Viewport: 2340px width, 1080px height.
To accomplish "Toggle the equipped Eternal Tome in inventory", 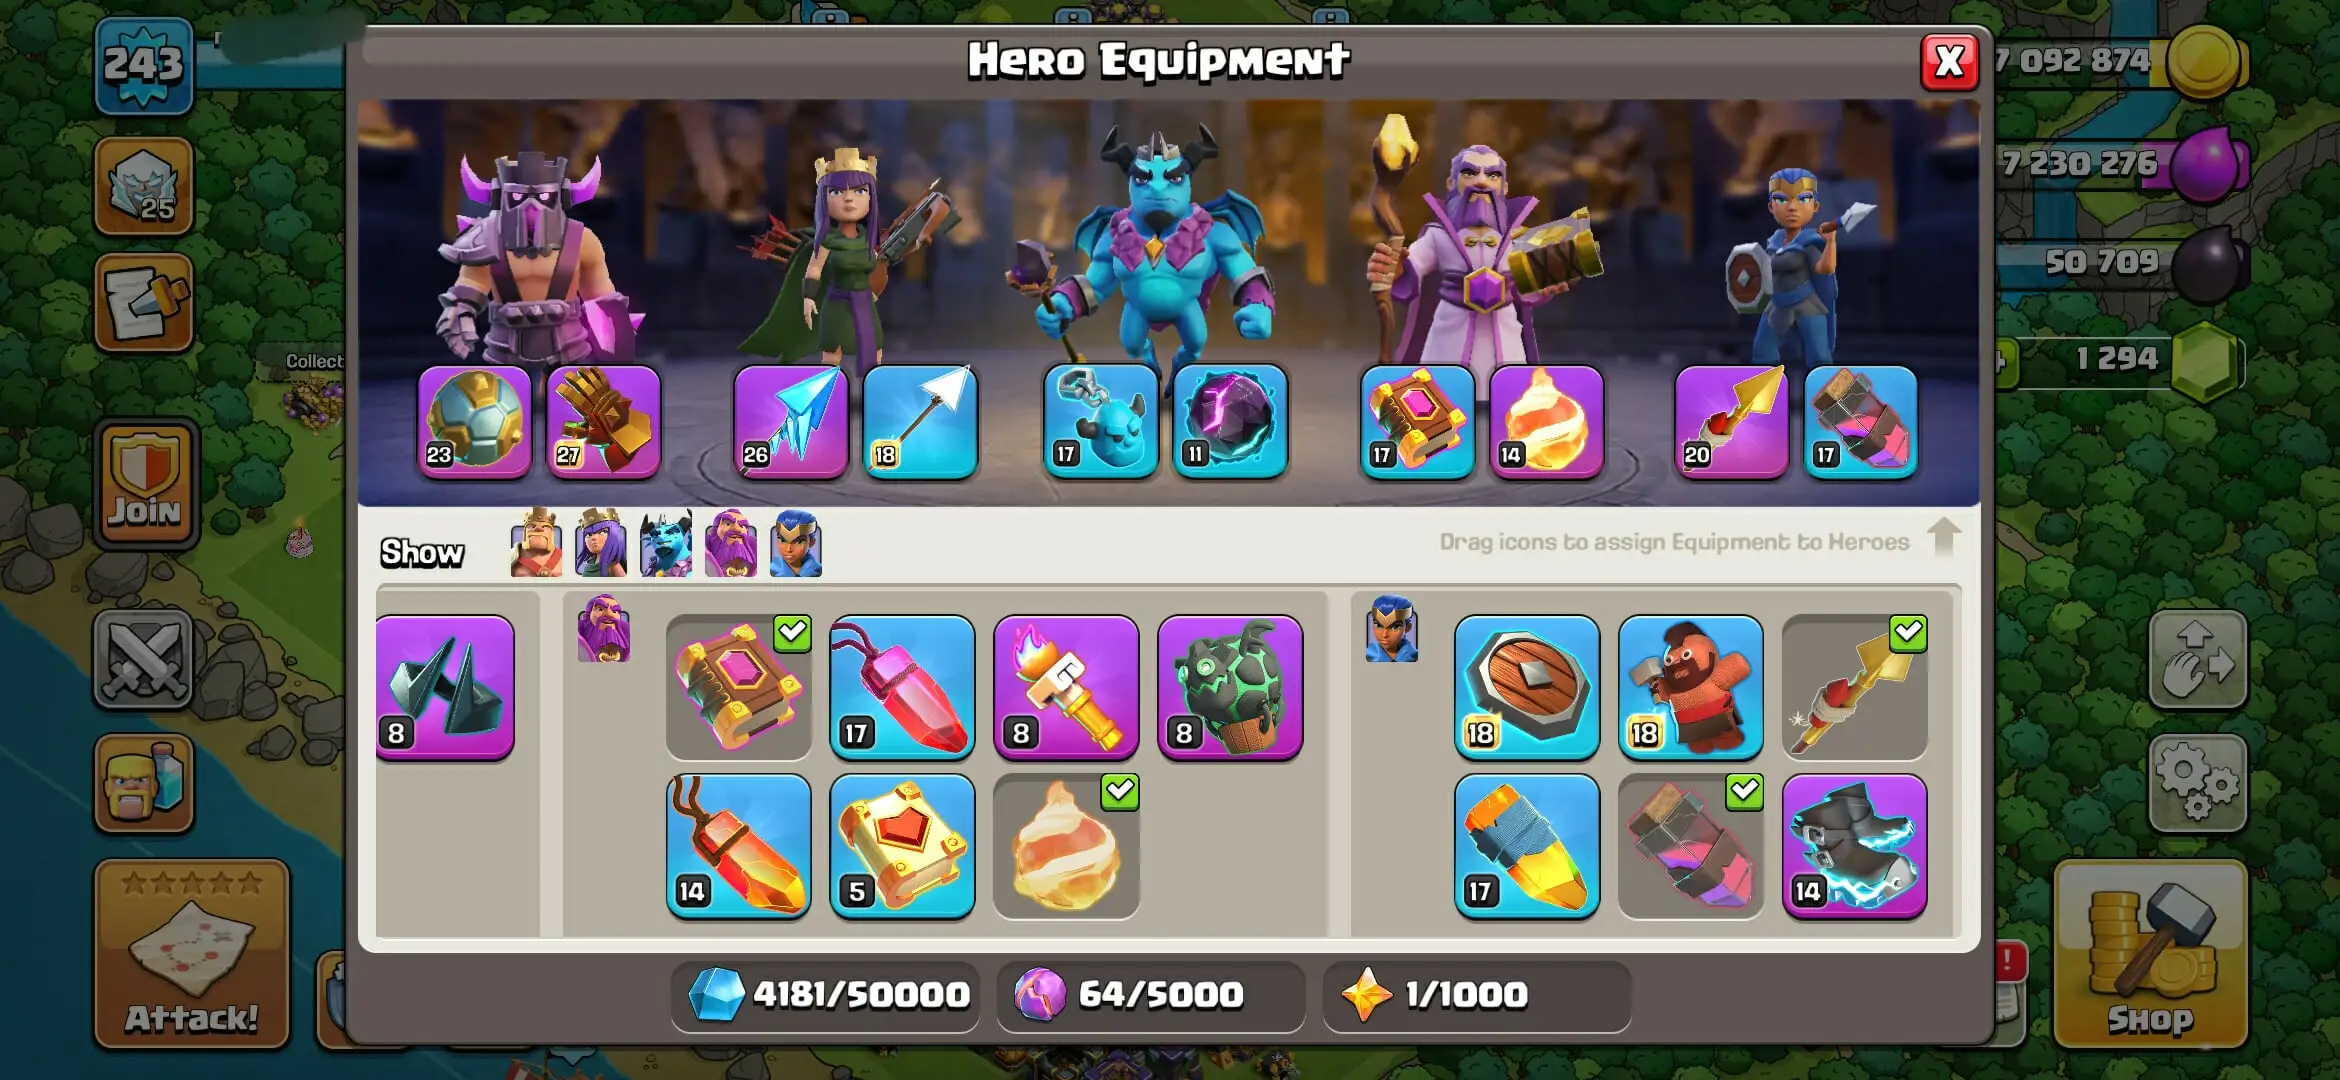I will [738, 687].
